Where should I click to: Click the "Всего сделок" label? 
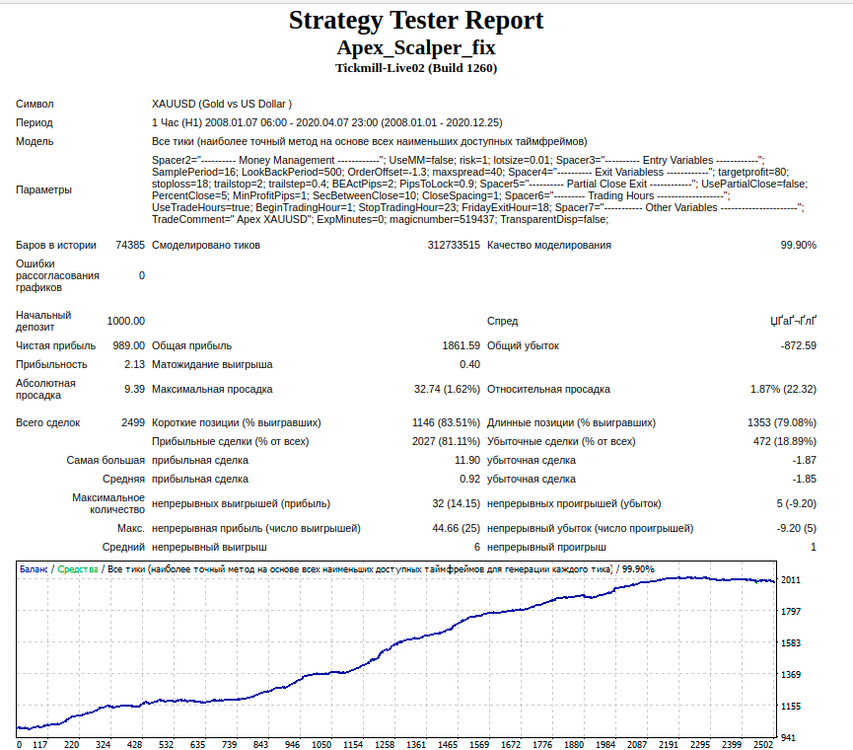(x=48, y=423)
